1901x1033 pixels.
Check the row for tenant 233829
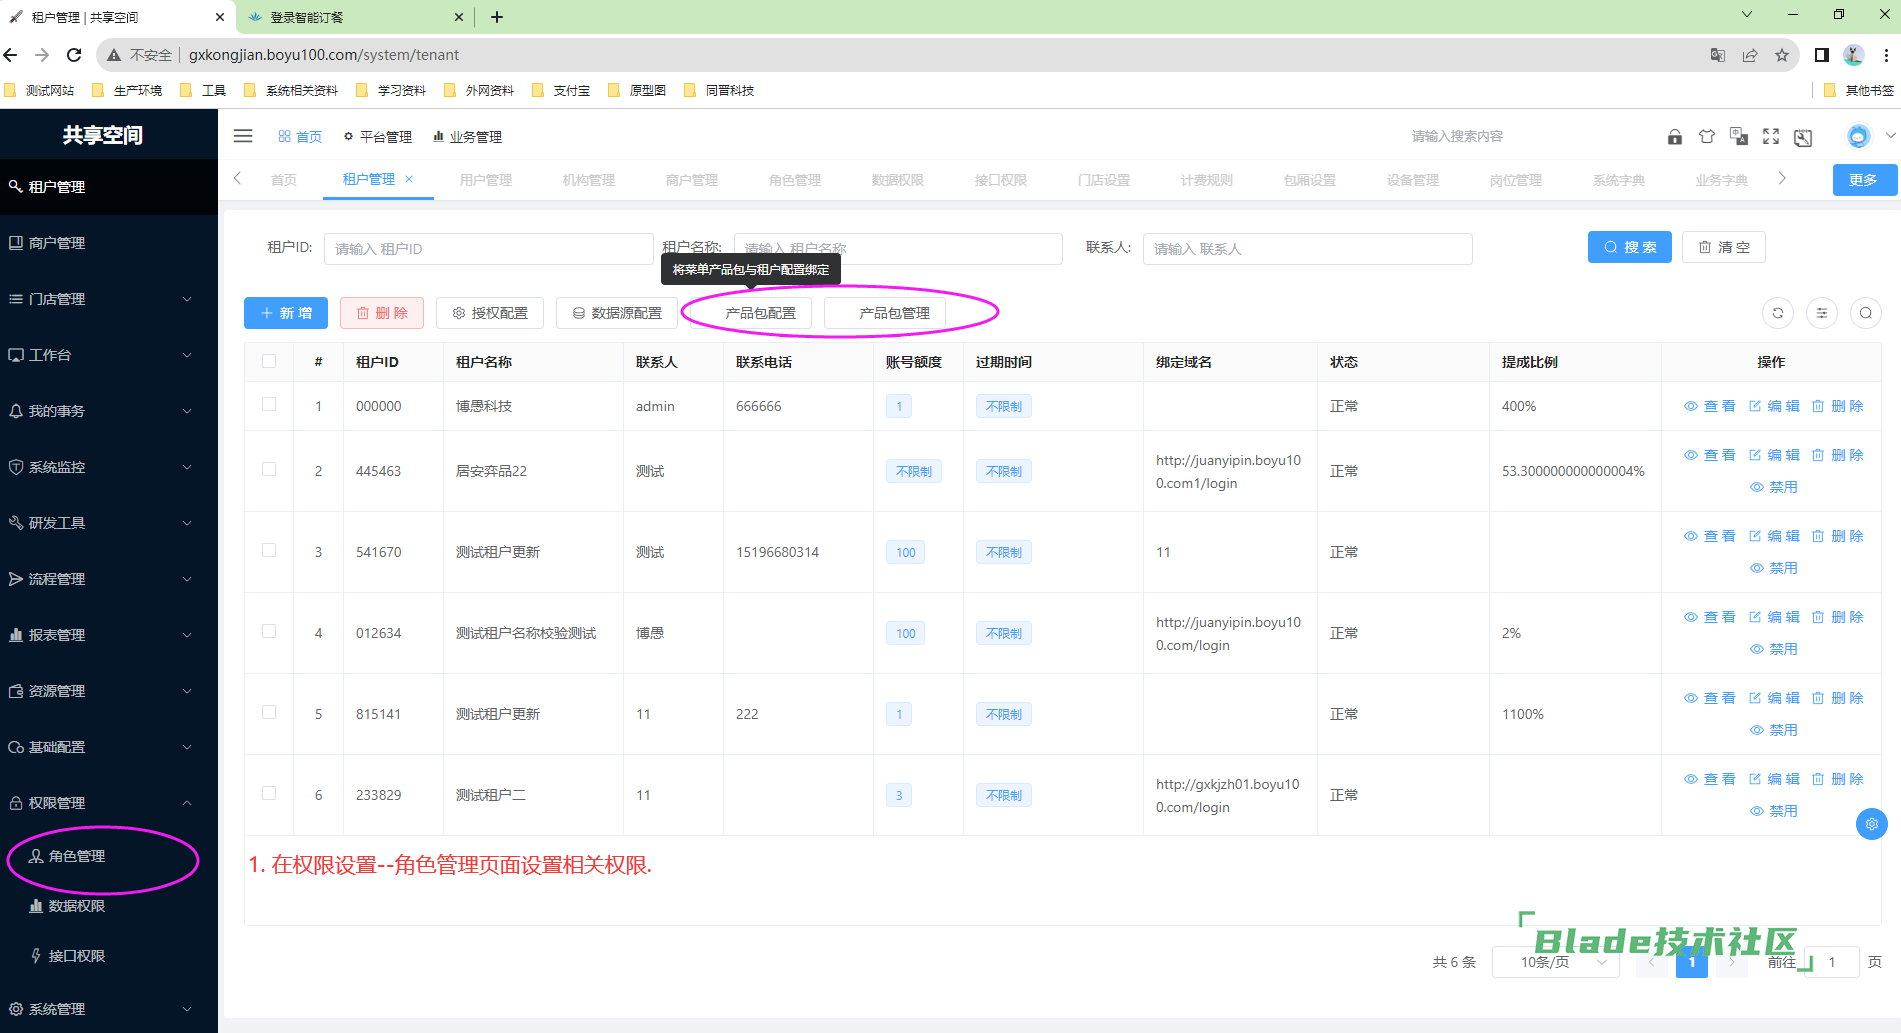(269, 793)
